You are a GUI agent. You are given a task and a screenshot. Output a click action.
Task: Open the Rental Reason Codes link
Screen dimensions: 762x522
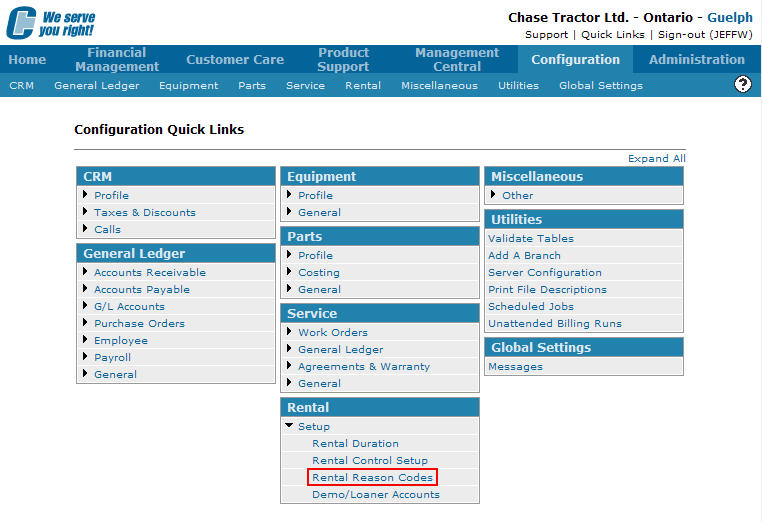pyautogui.click(x=372, y=478)
